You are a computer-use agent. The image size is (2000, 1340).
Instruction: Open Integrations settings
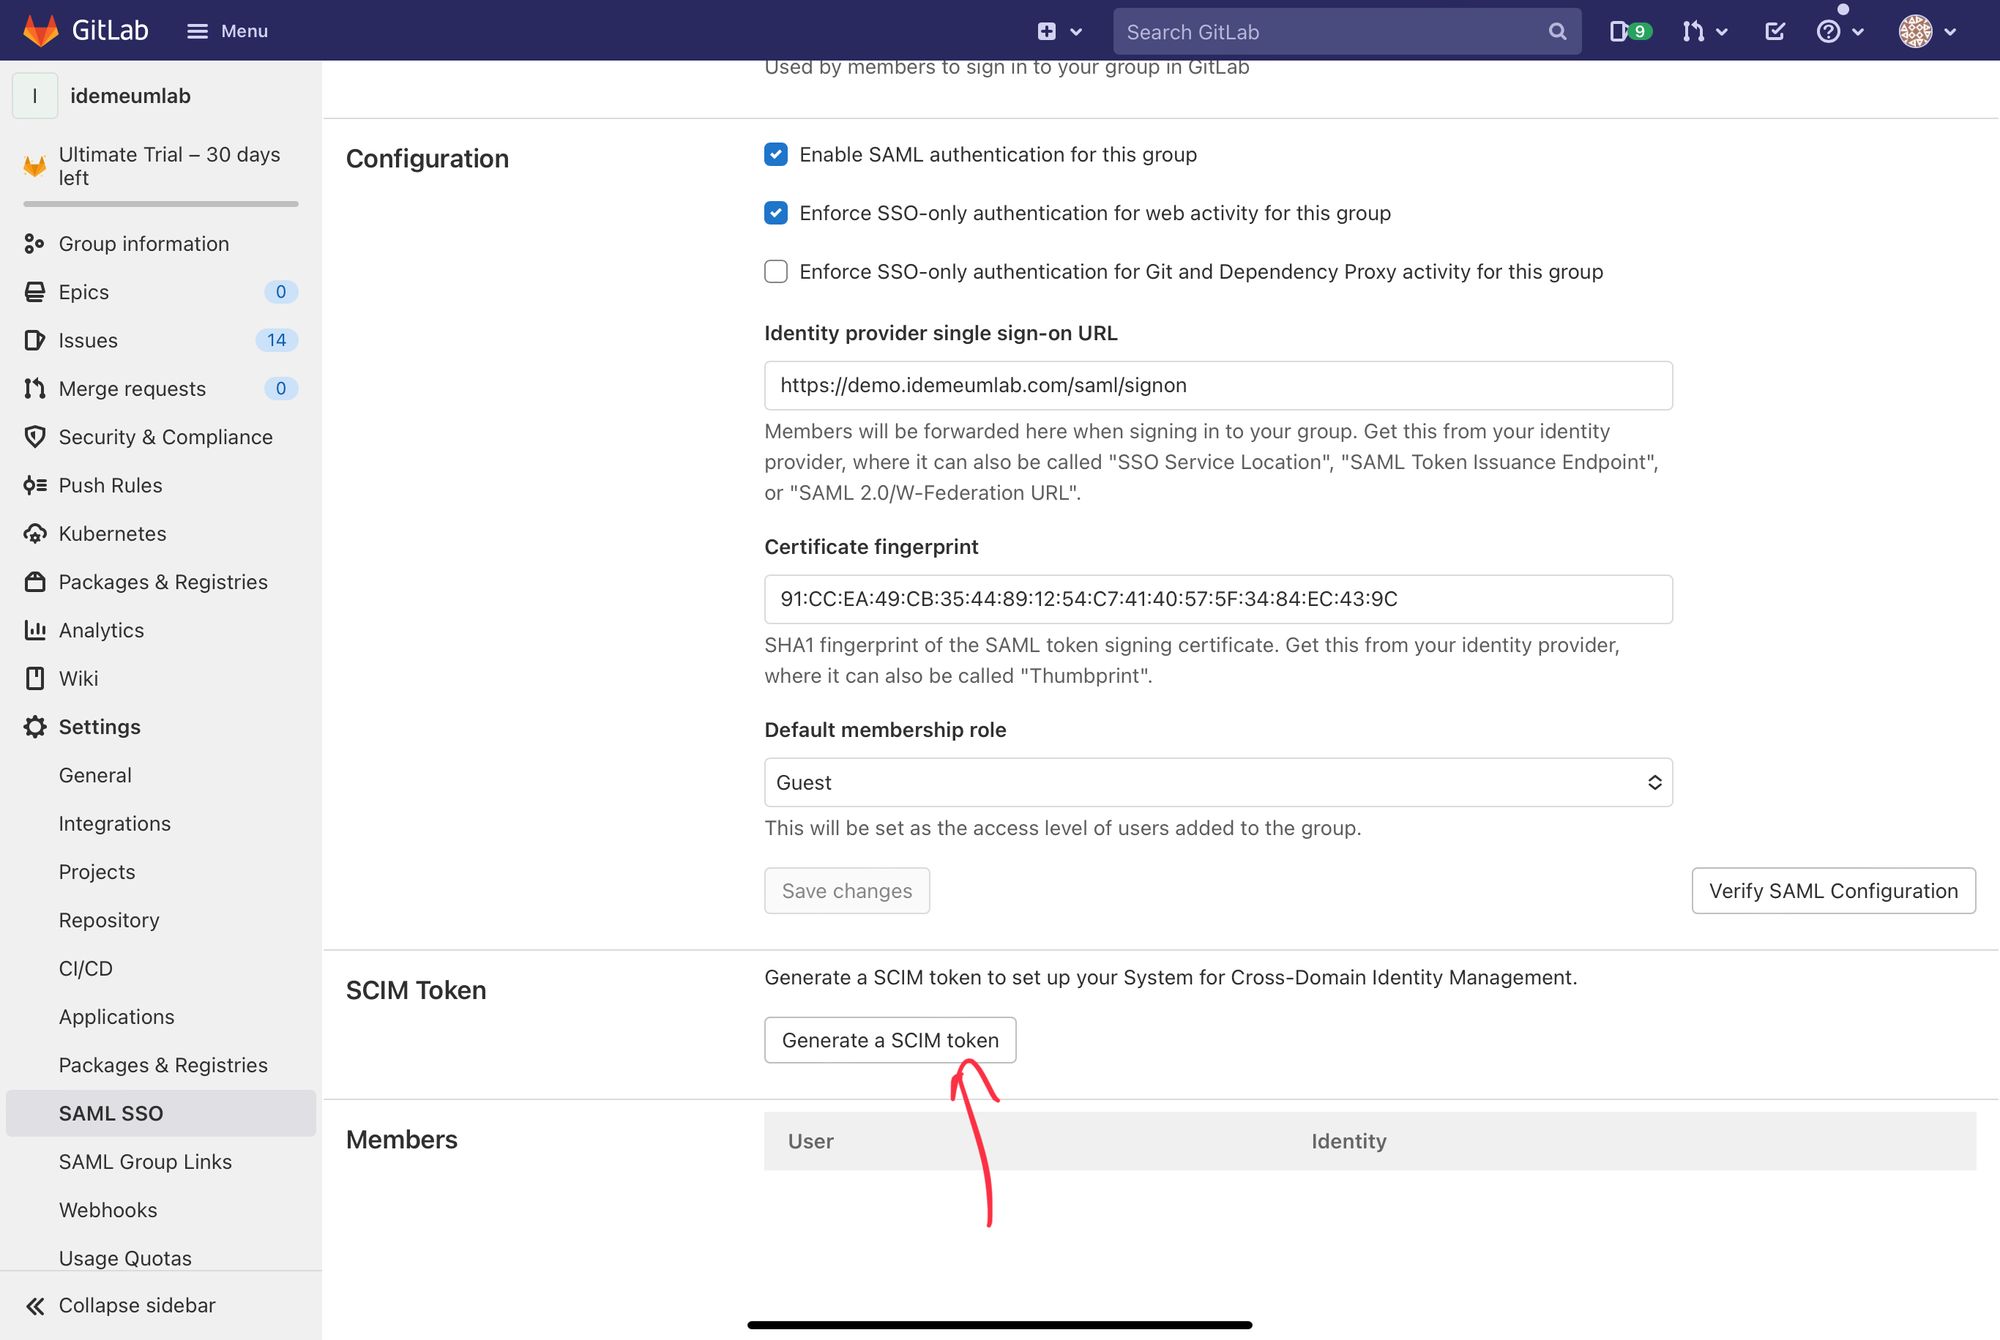point(114,823)
